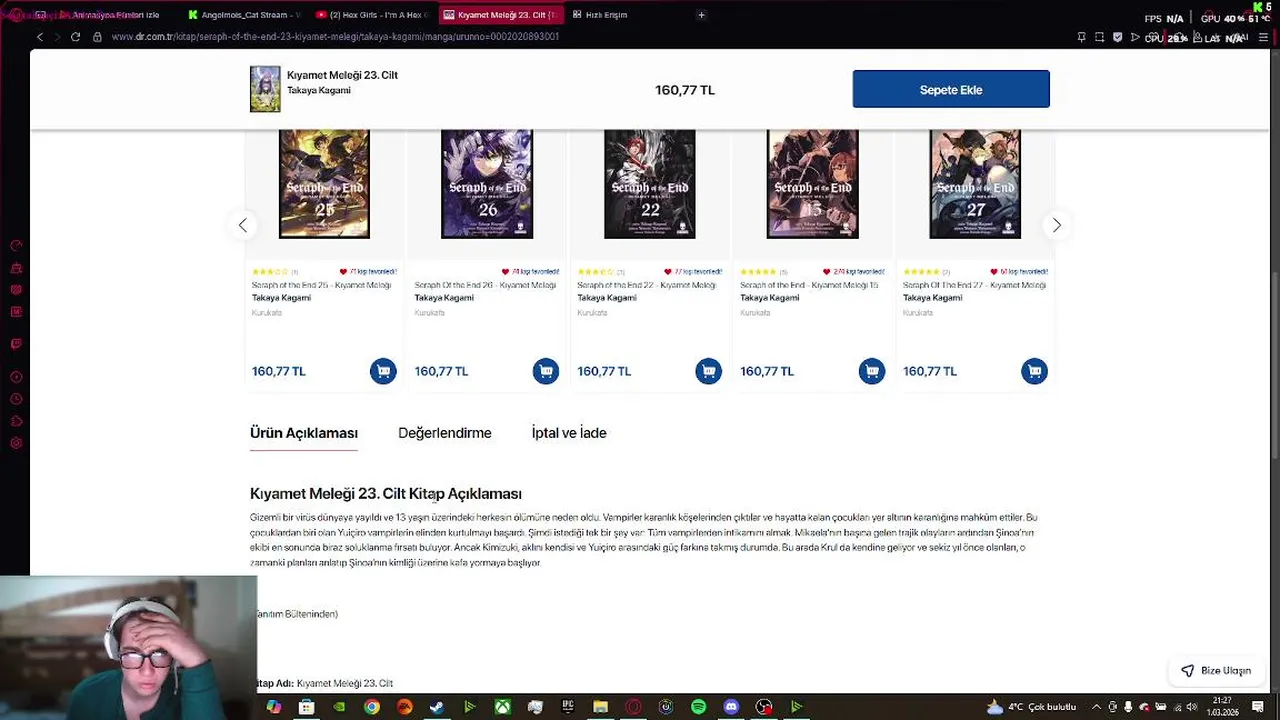Open Bize Ulaşın contact button
Screen dimensions: 1280x720
1216,670
